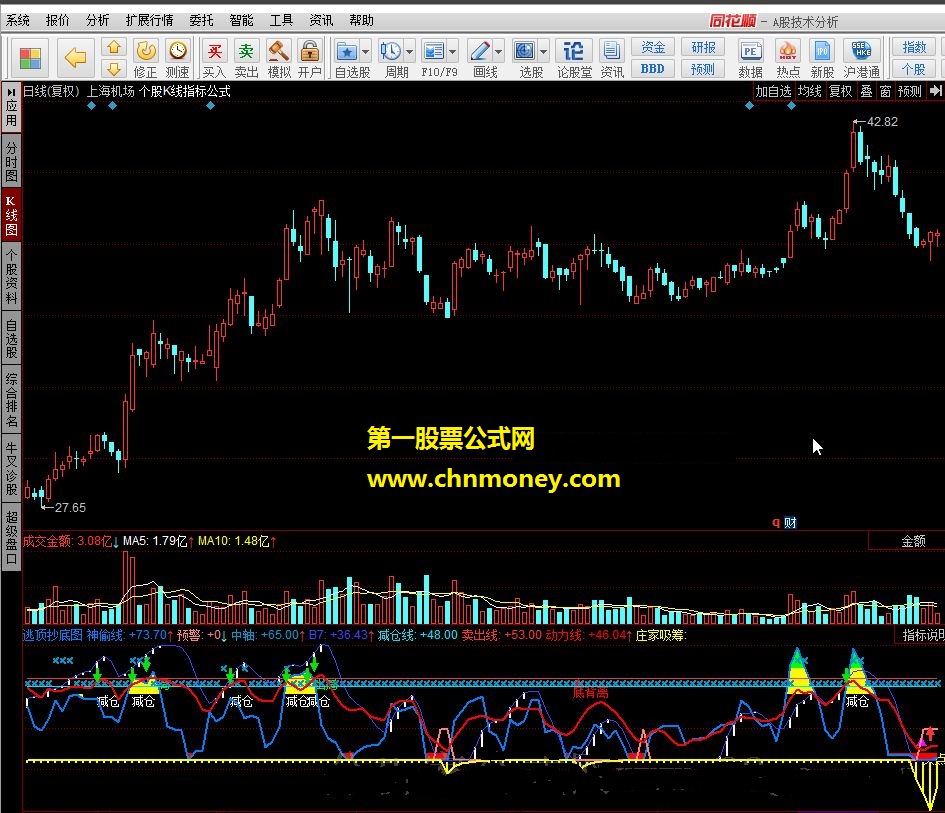Toggle 叠 overlay mode
Image resolution: width=945 pixels, height=813 pixels.
[x=866, y=91]
